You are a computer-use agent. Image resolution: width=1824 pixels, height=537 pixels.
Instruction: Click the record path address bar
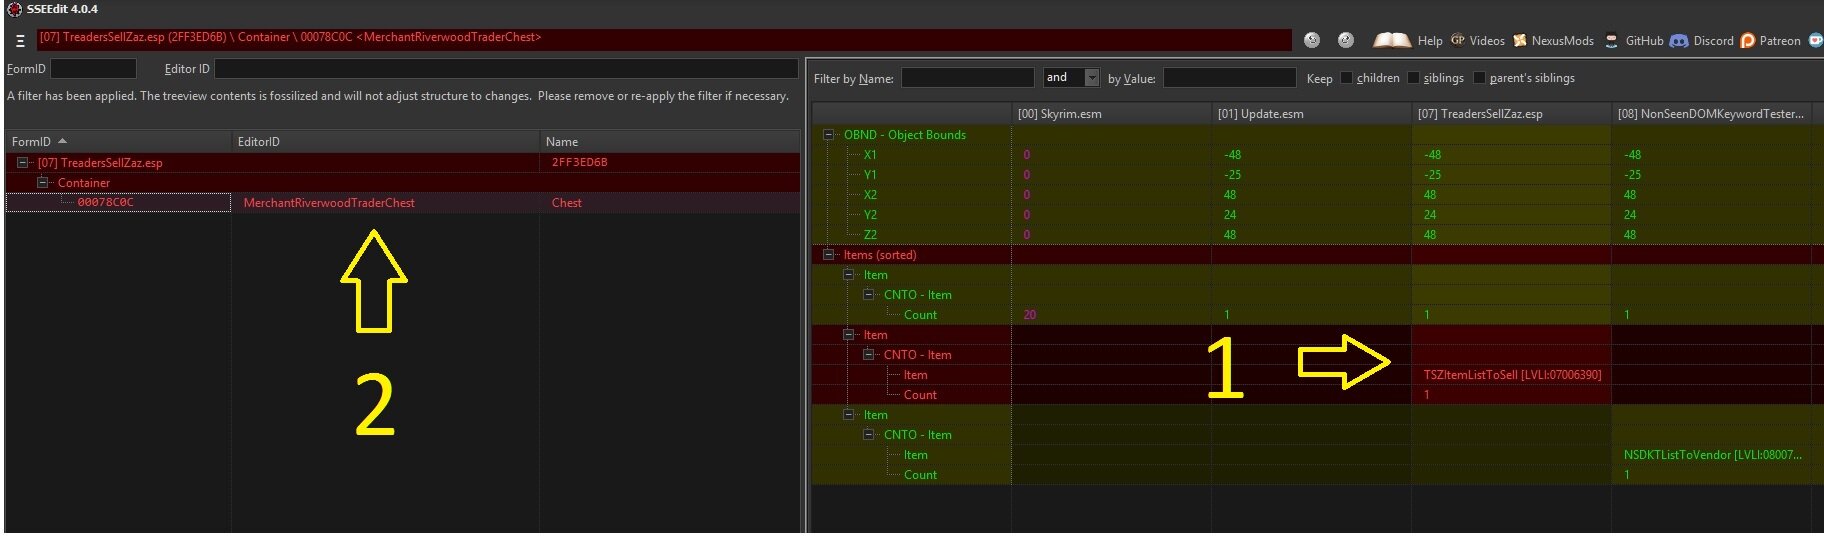pyautogui.click(x=664, y=38)
